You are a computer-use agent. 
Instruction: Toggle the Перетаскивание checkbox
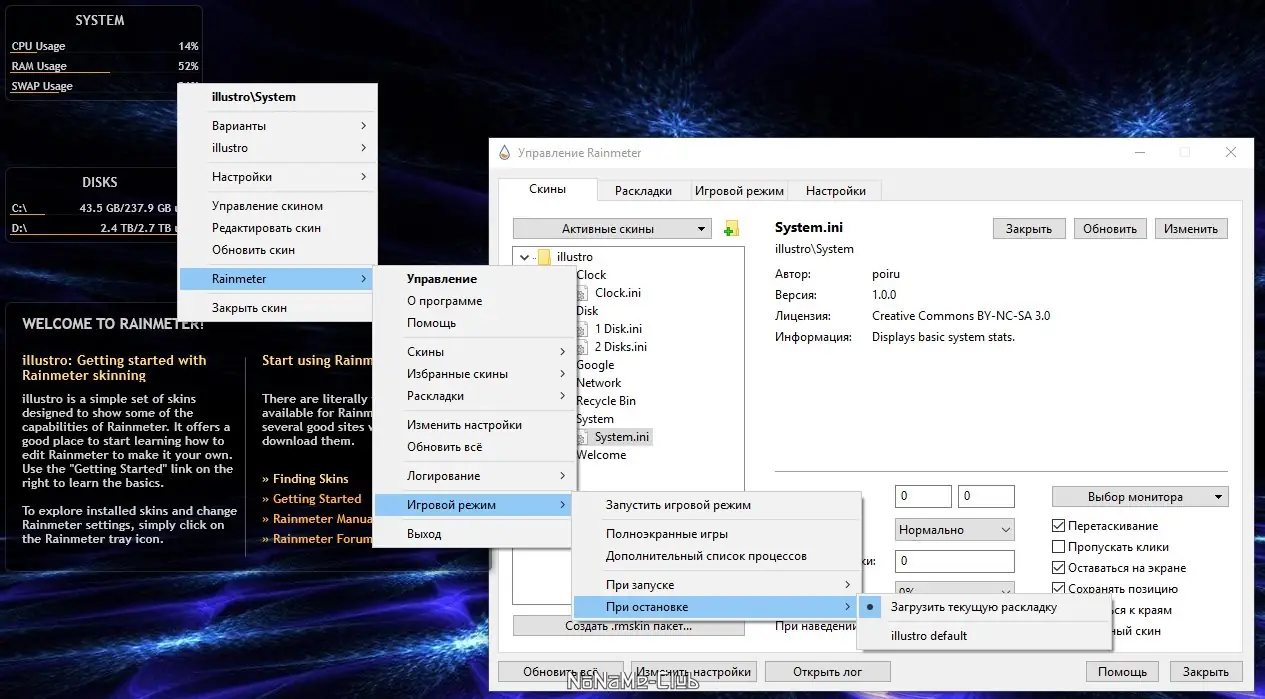(1059, 526)
